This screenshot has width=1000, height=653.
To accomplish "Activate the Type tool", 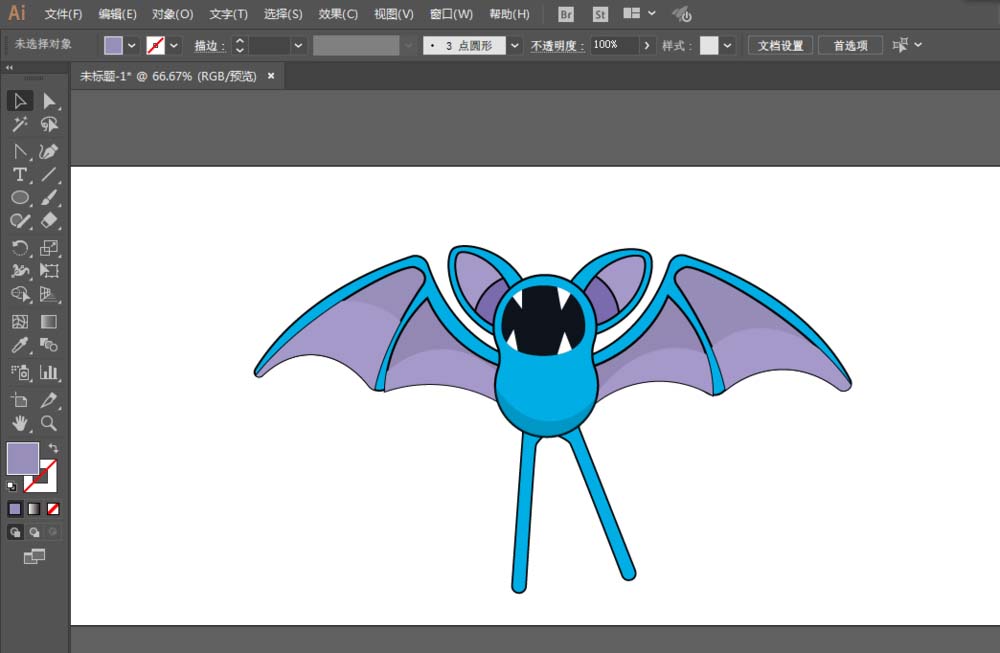I will coord(20,174).
